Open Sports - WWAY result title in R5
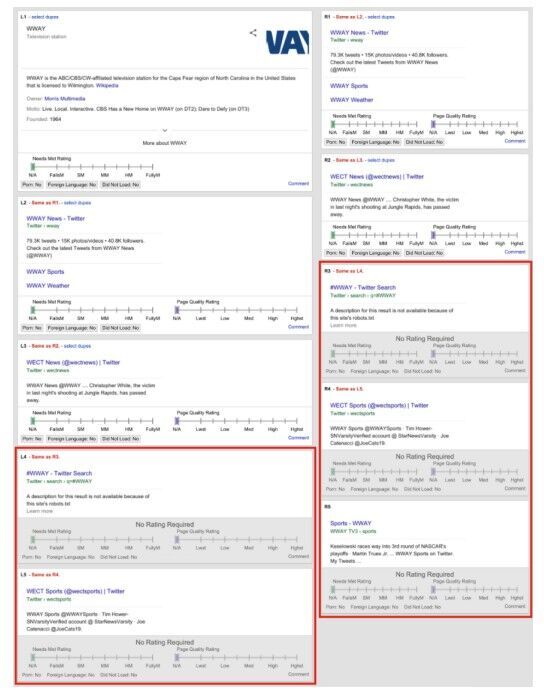 click(x=351, y=523)
